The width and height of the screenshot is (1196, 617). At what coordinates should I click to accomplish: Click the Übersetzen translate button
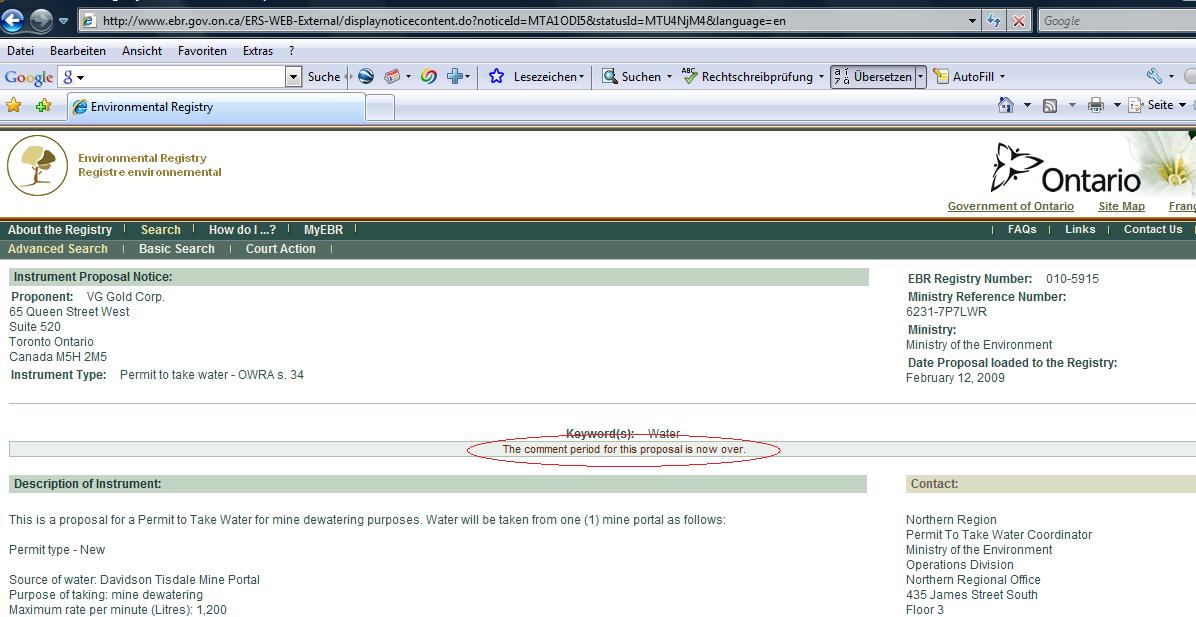point(873,76)
